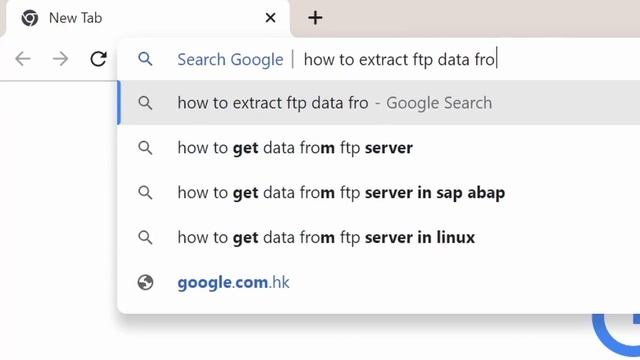The height and width of the screenshot is (360, 640).
Task: Close the New Tab tab
Action: (x=270, y=18)
